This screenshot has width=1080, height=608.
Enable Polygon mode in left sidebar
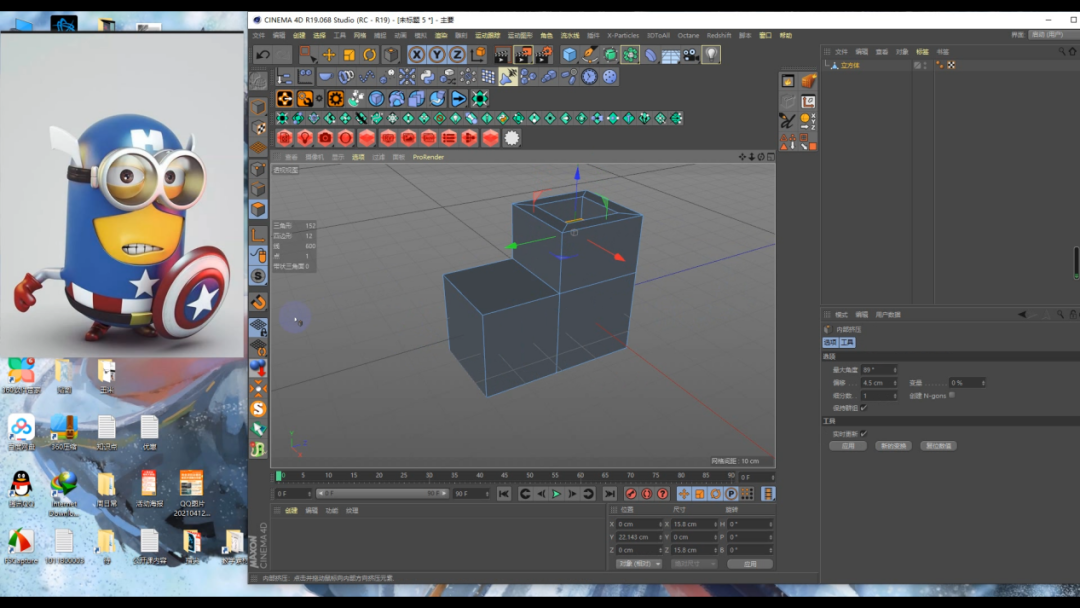258,209
